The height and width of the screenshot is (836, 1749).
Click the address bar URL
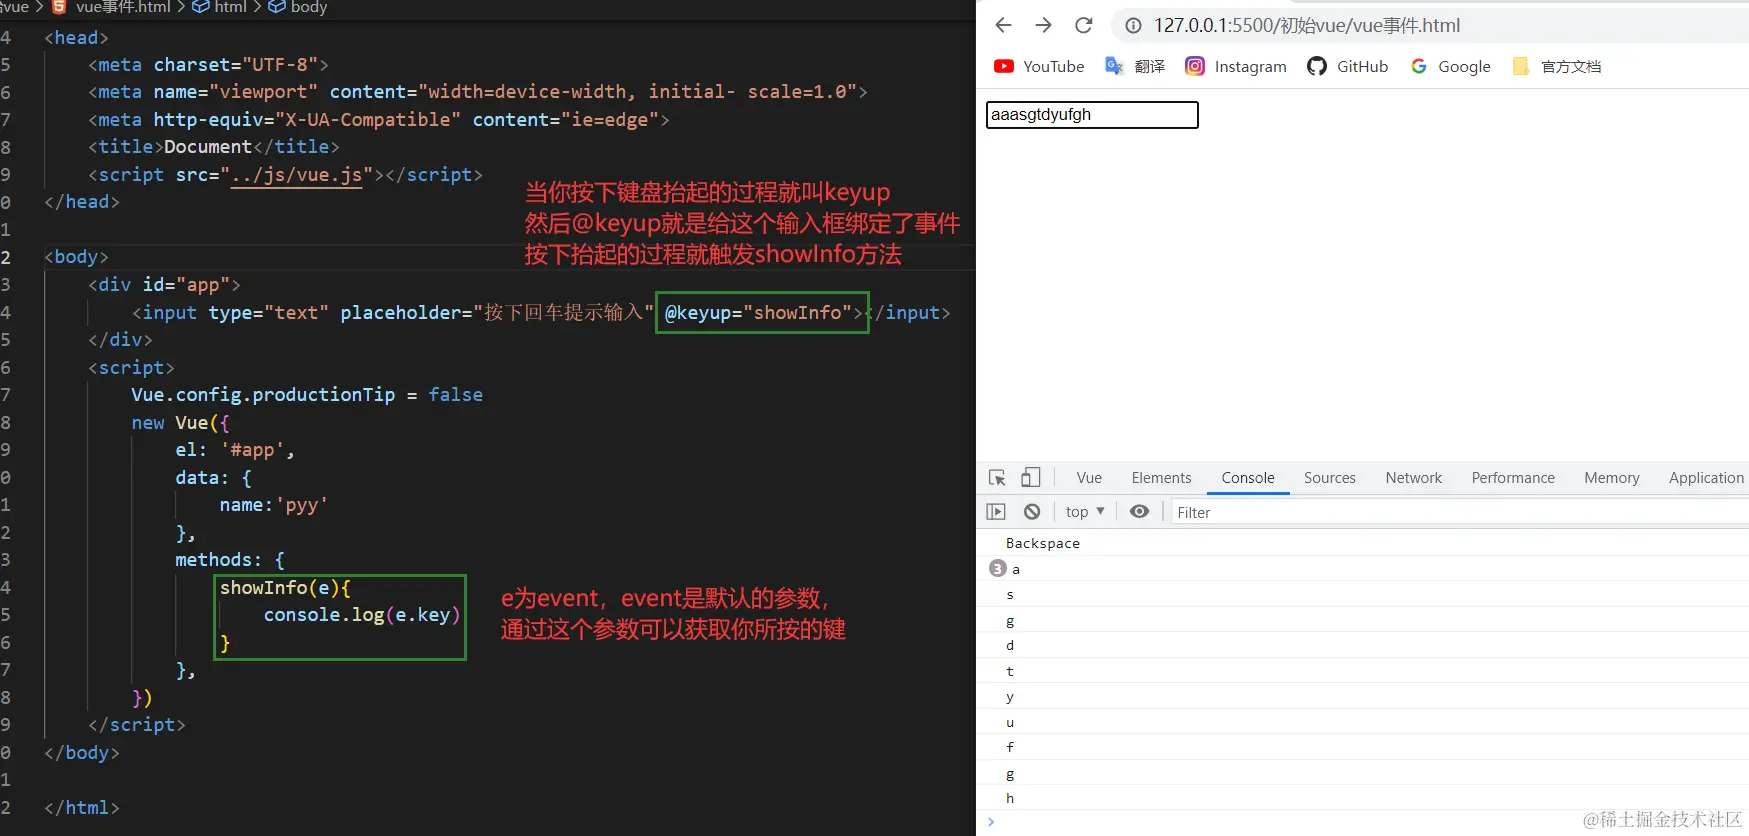click(1307, 26)
